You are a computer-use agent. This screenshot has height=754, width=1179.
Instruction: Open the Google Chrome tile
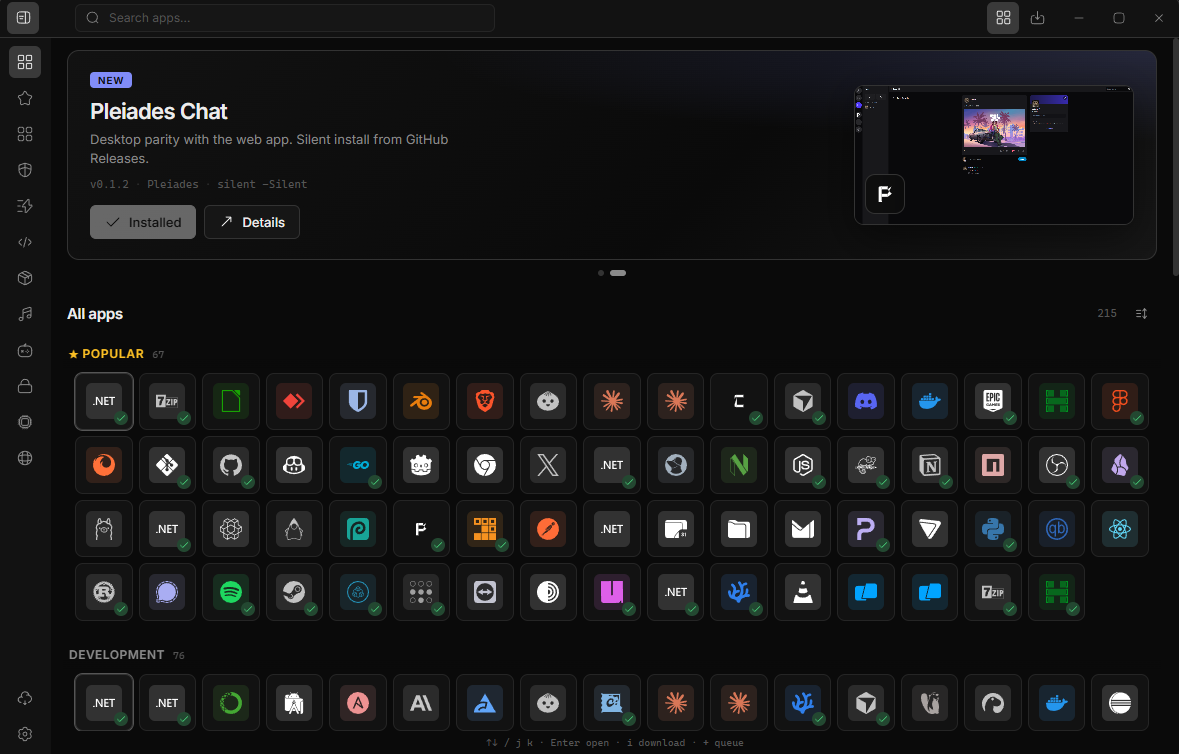(485, 465)
